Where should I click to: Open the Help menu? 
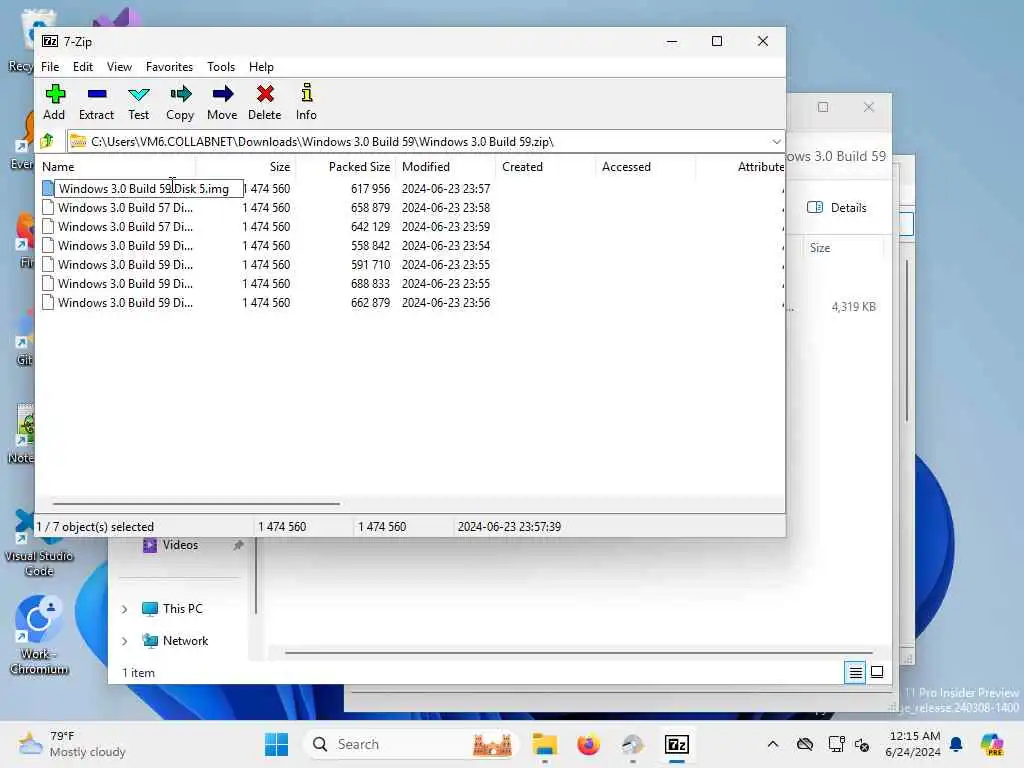261,67
